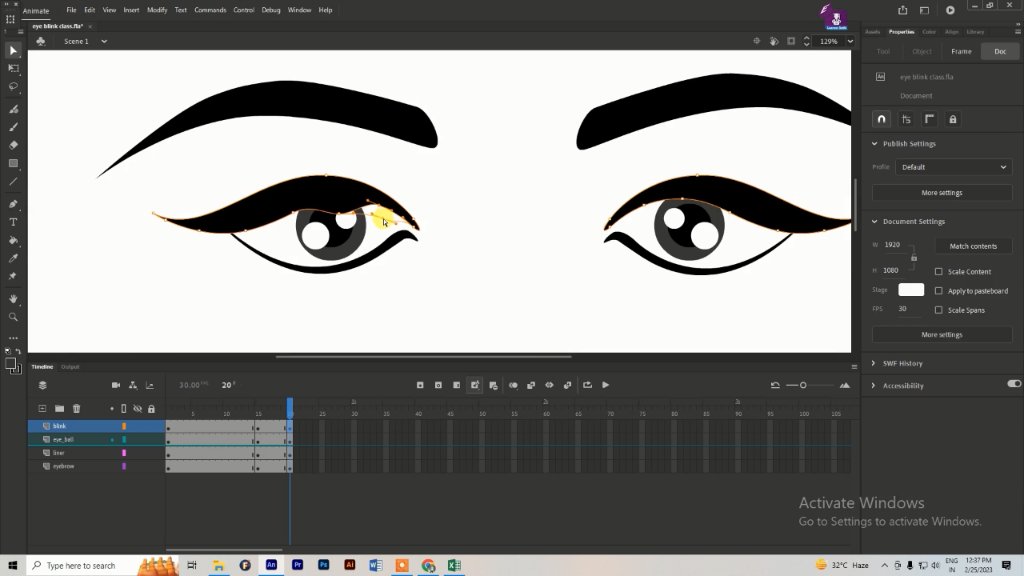Toggle hide all layers icon

[x=137, y=409]
